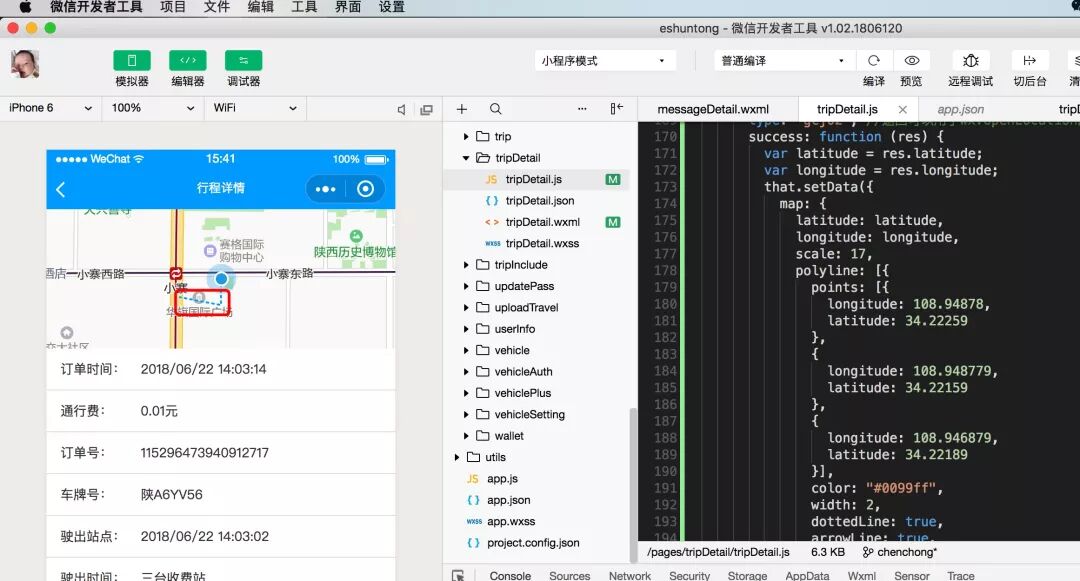
Task: Collapse the tripDetail folder
Action: [466, 158]
